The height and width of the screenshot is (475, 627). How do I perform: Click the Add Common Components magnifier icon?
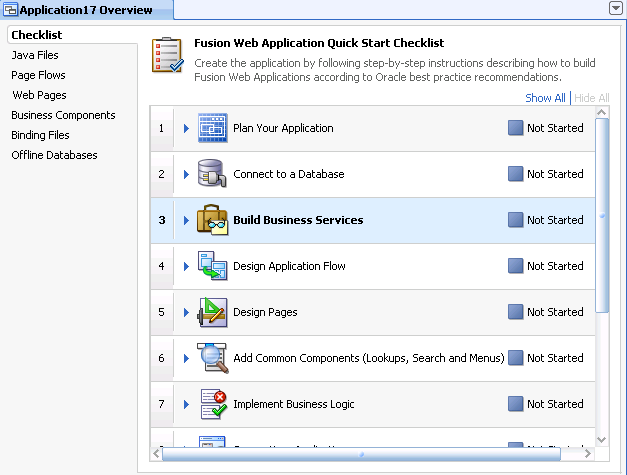pos(213,358)
